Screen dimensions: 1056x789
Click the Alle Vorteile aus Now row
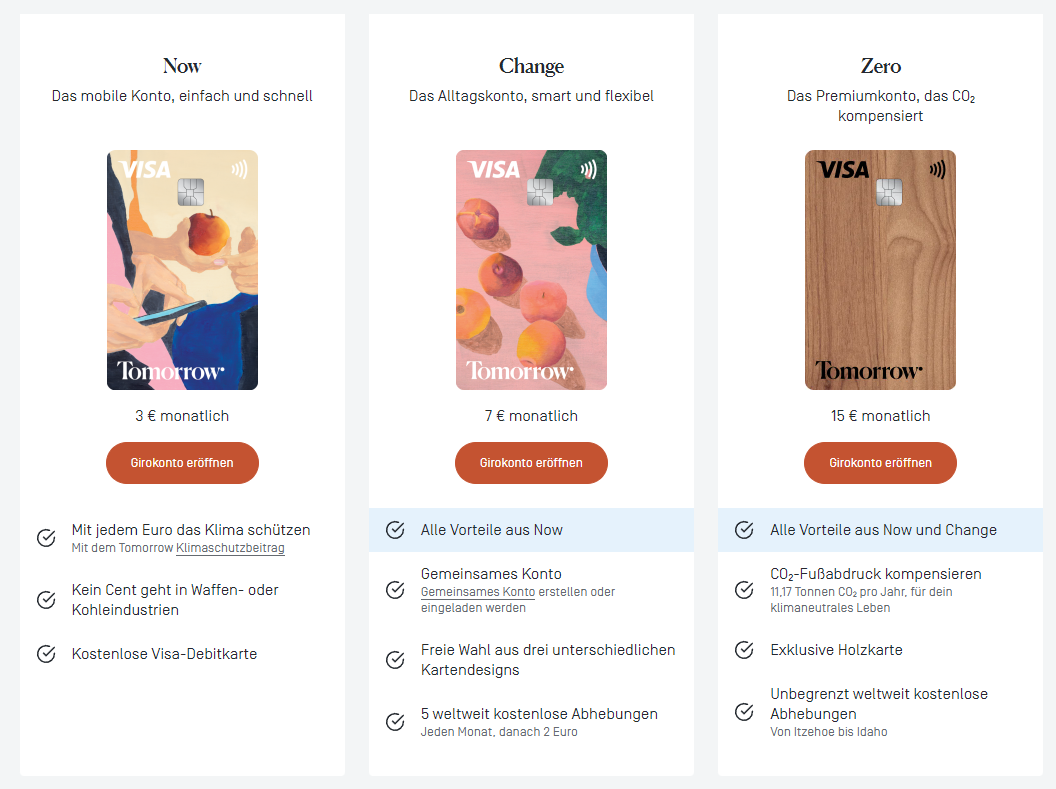point(531,530)
